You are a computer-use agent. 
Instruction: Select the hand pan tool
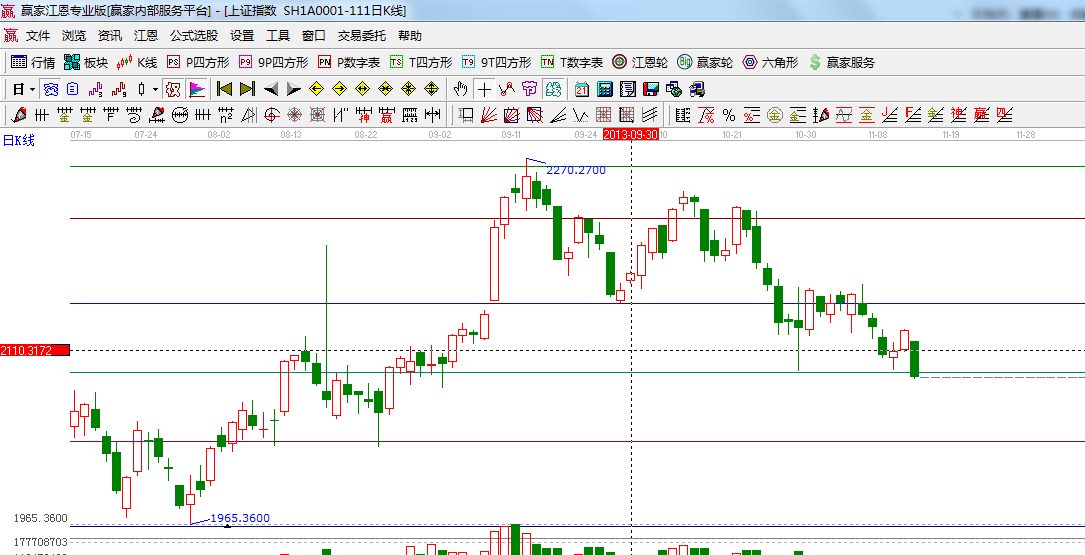click(x=461, y=89)
